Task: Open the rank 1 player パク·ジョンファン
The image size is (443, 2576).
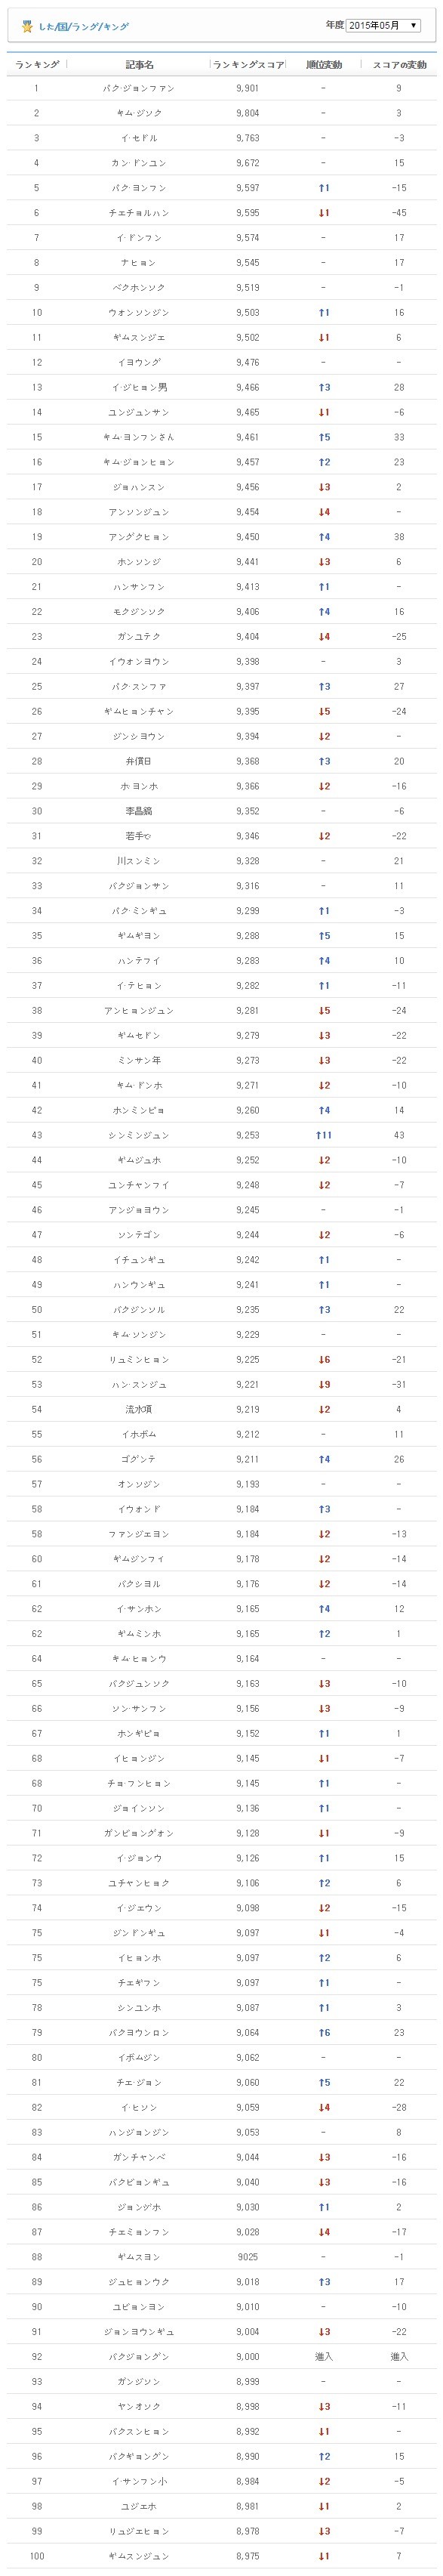Action: click(x=140, y=88)
